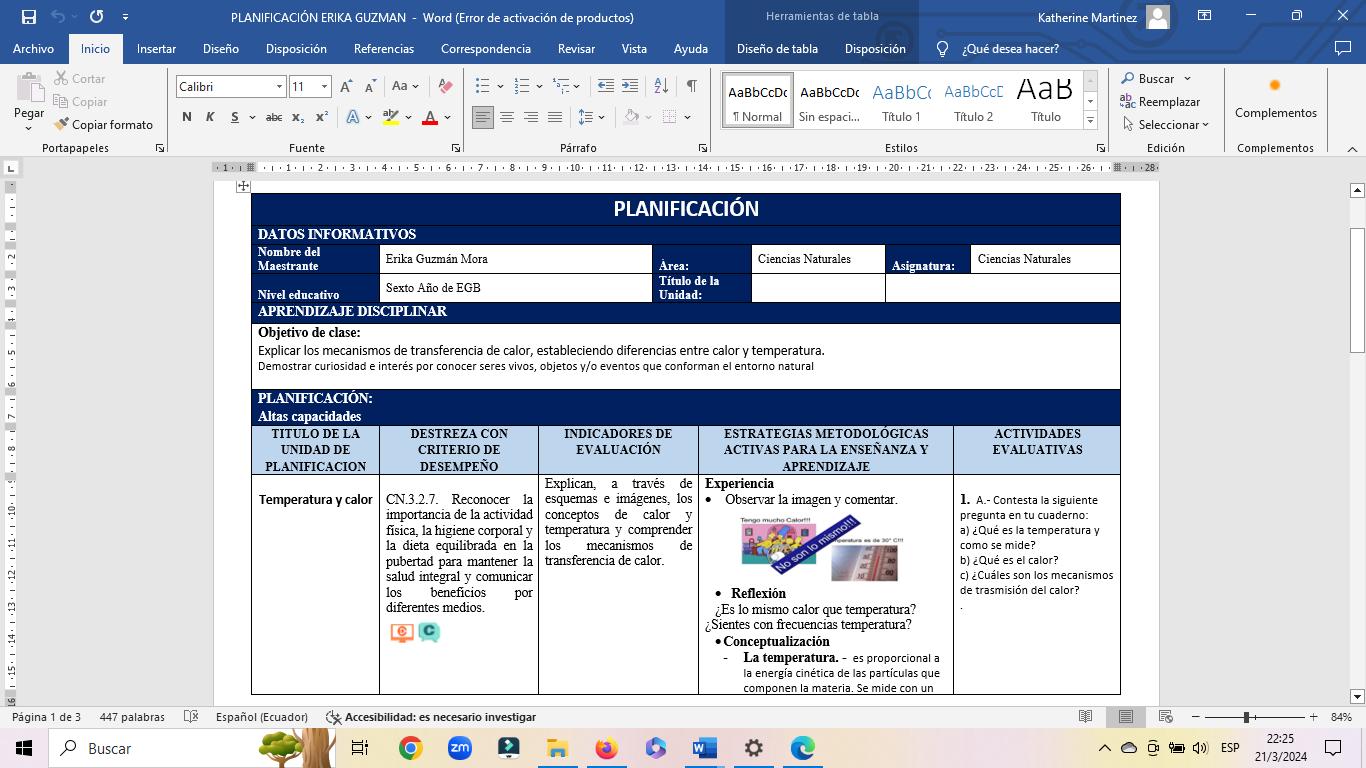The height and width of the screenshot is (768, 1366).
Task: Toggle strikethrough on the text
Action: (273, 117)
